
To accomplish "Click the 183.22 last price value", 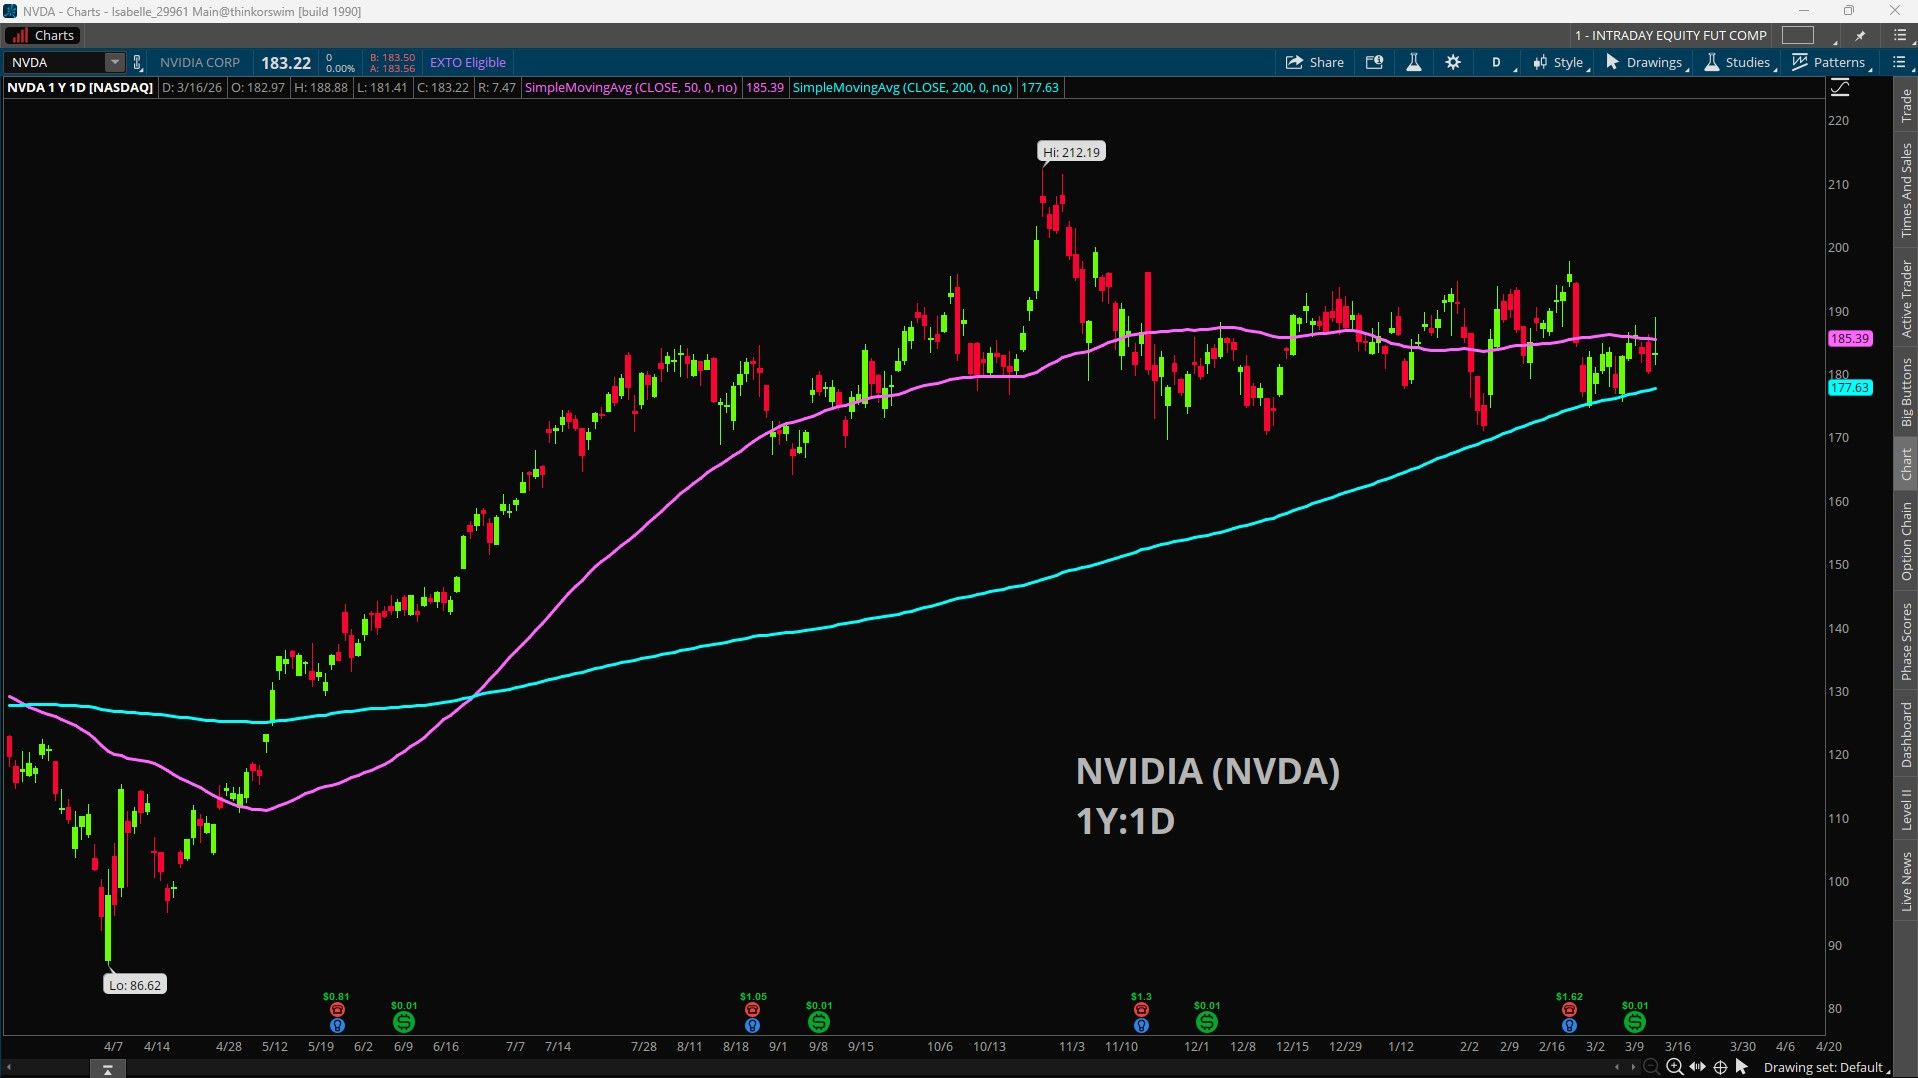I will click(x=286, y=63).
